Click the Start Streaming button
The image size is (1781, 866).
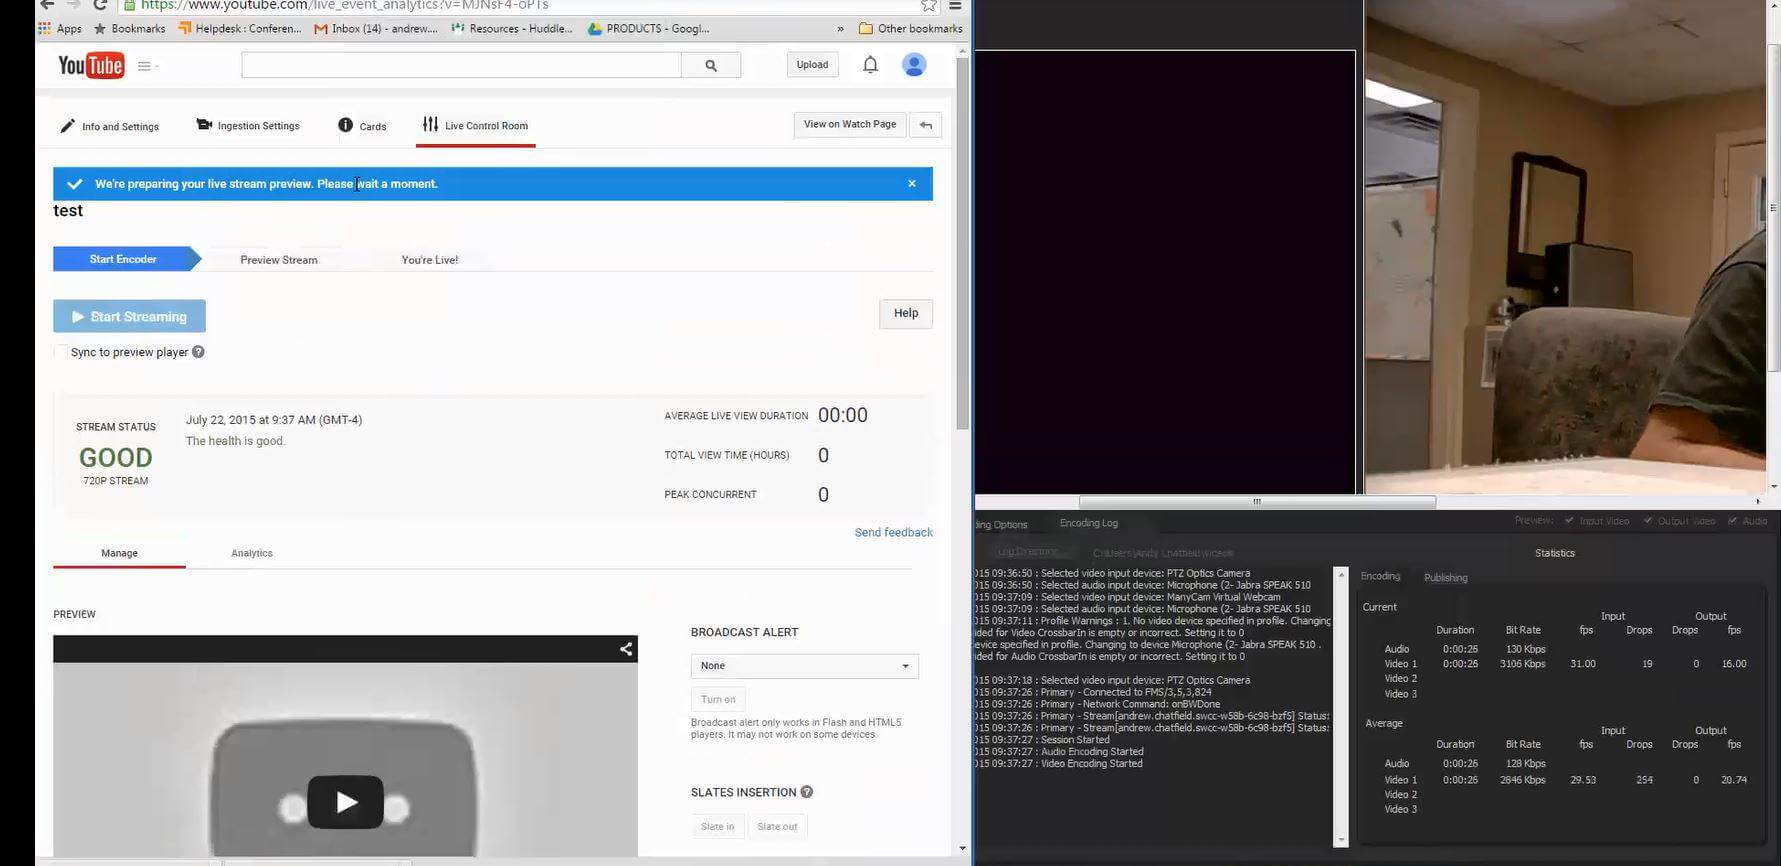(x=129, y=316)
